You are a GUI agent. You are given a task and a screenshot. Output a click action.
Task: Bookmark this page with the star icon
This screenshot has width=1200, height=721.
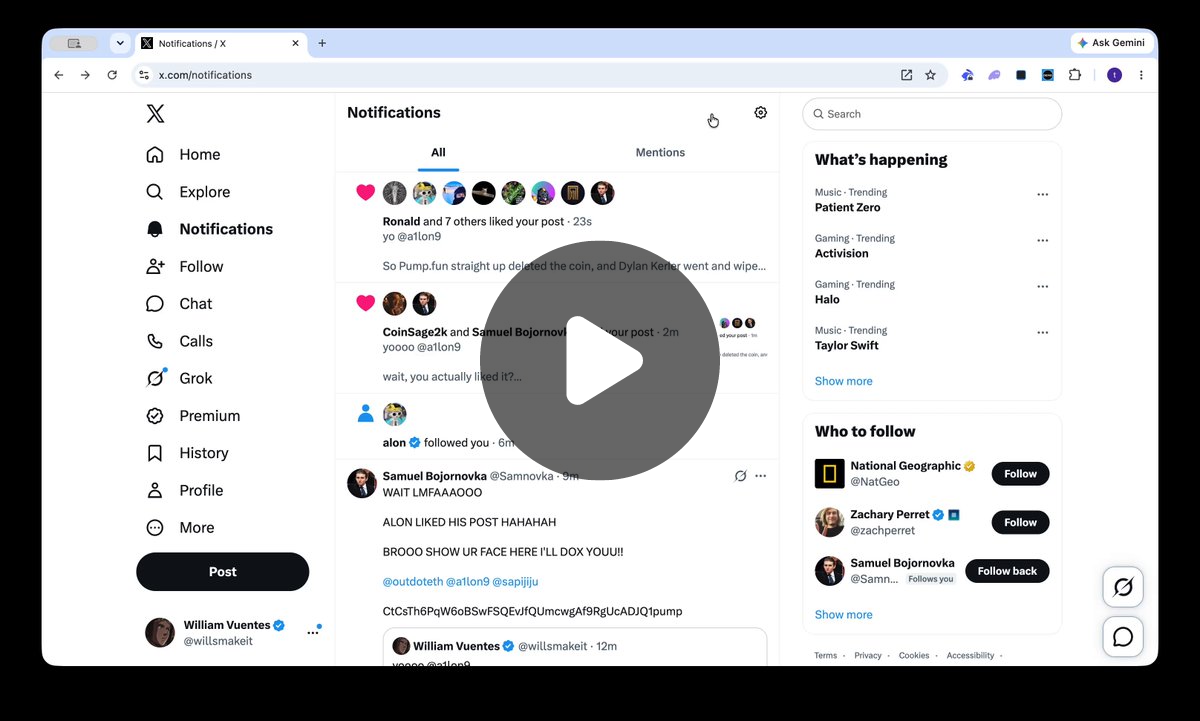930,75
